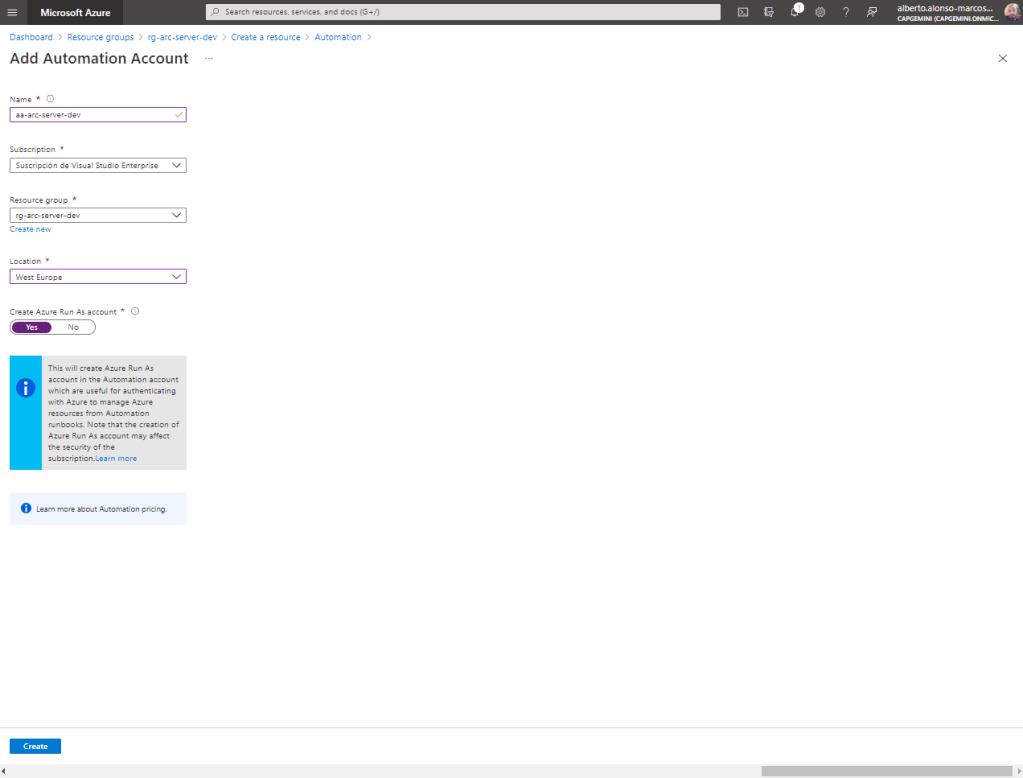This screenshot has width=1023, height=778.
Task: Switch Run As account toggle to No
Action: [73, 327]
